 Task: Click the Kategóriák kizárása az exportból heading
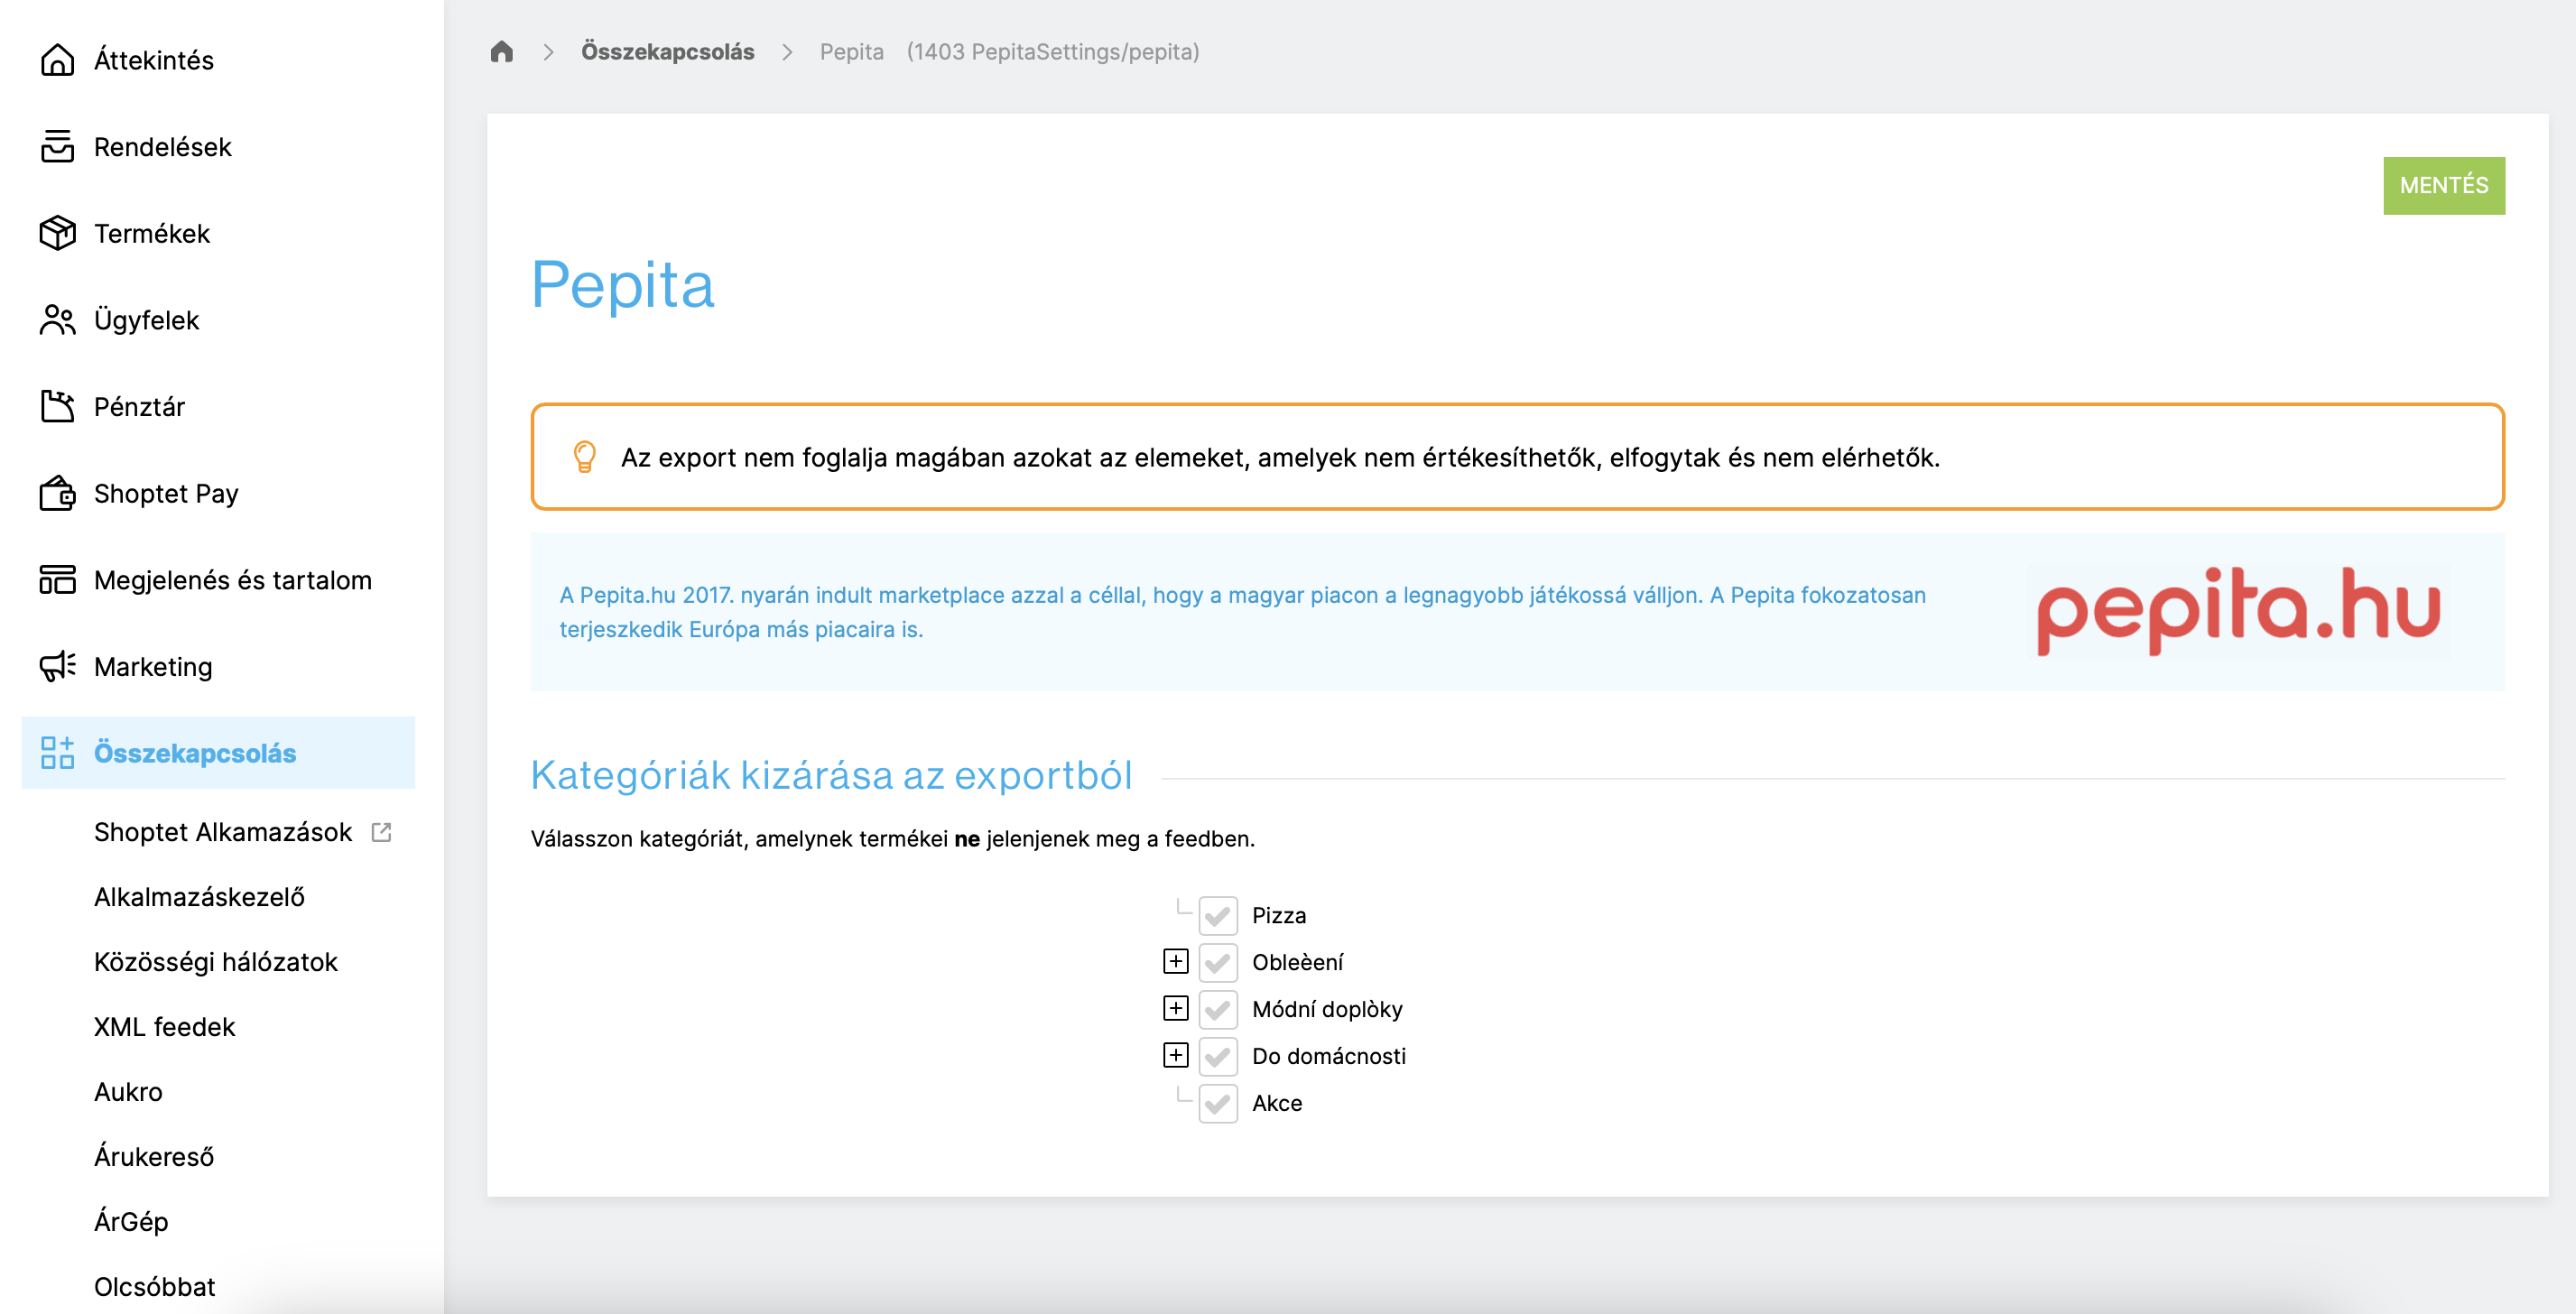(831, 775)
